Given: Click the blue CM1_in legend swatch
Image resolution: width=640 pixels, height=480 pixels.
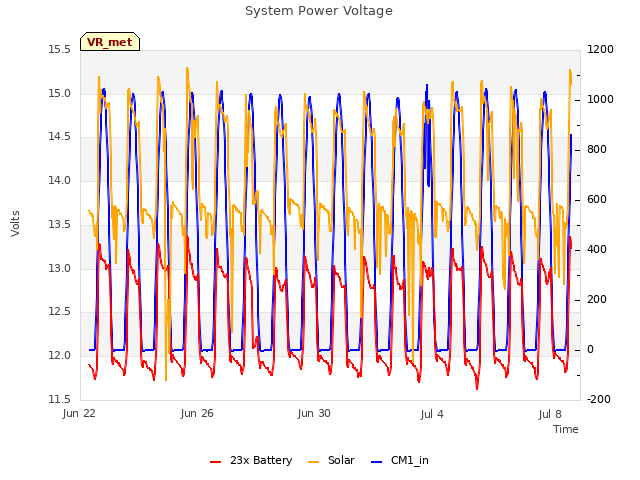Looking at the screenshot, I should pos(376,462).
